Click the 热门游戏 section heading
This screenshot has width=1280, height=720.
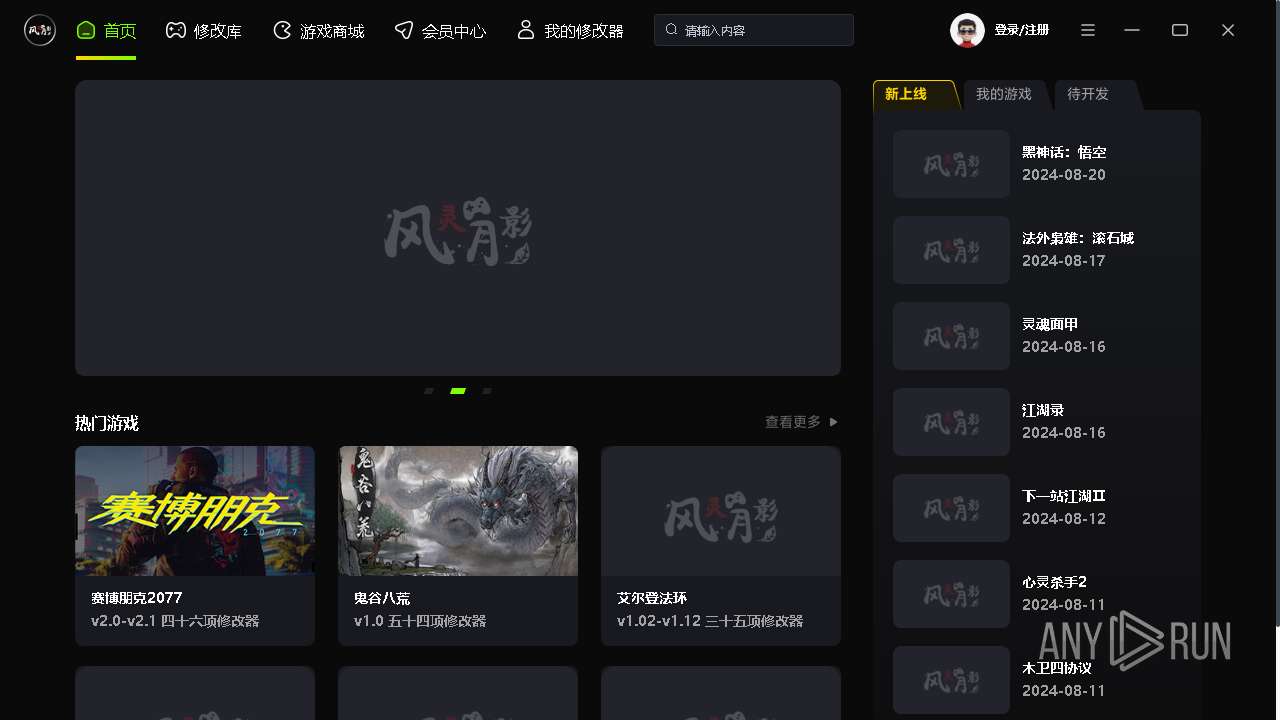pyautogui.click(x=107, y=423)
